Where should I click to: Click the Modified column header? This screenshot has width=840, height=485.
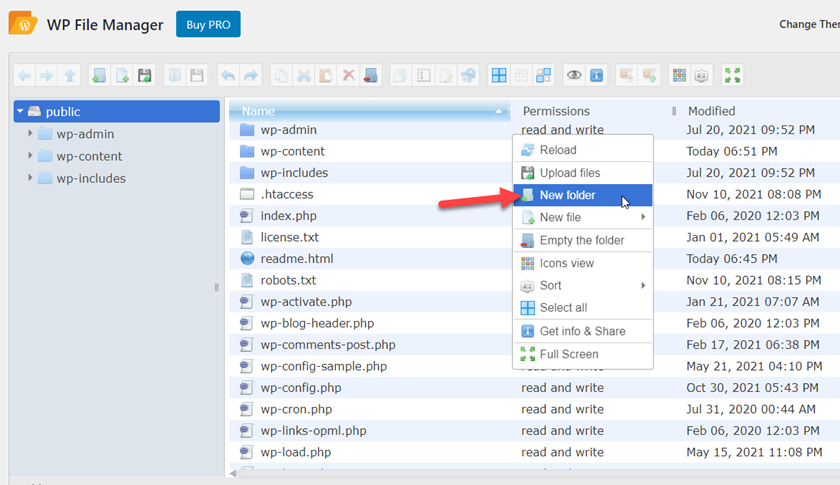(x=758, y=111)
